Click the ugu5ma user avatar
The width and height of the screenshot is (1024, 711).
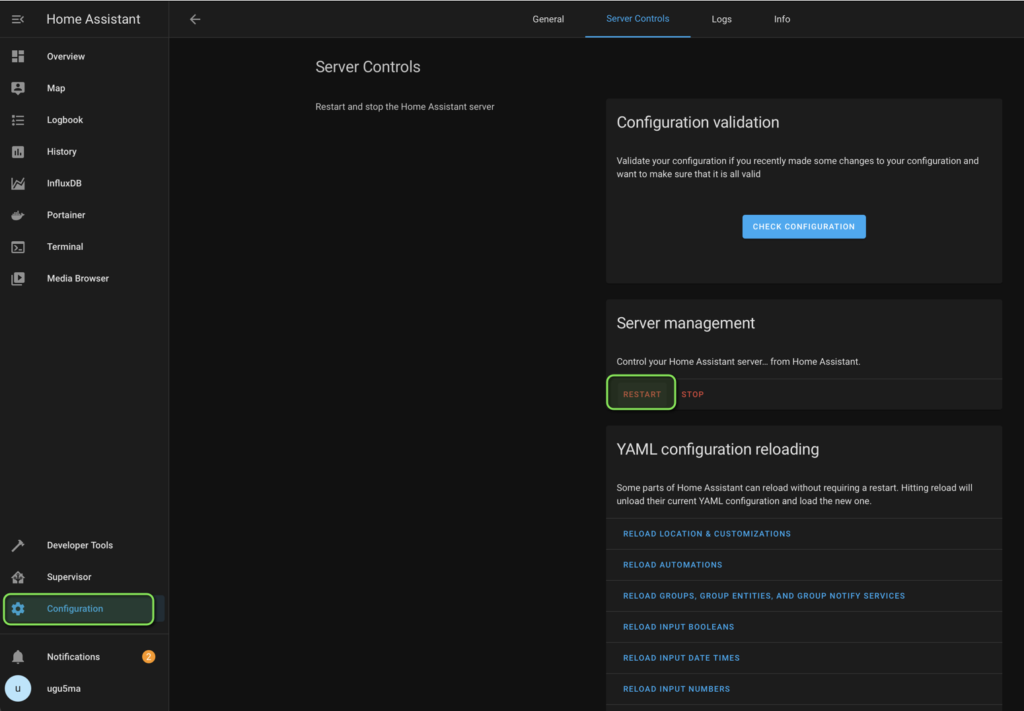(18, 688)
